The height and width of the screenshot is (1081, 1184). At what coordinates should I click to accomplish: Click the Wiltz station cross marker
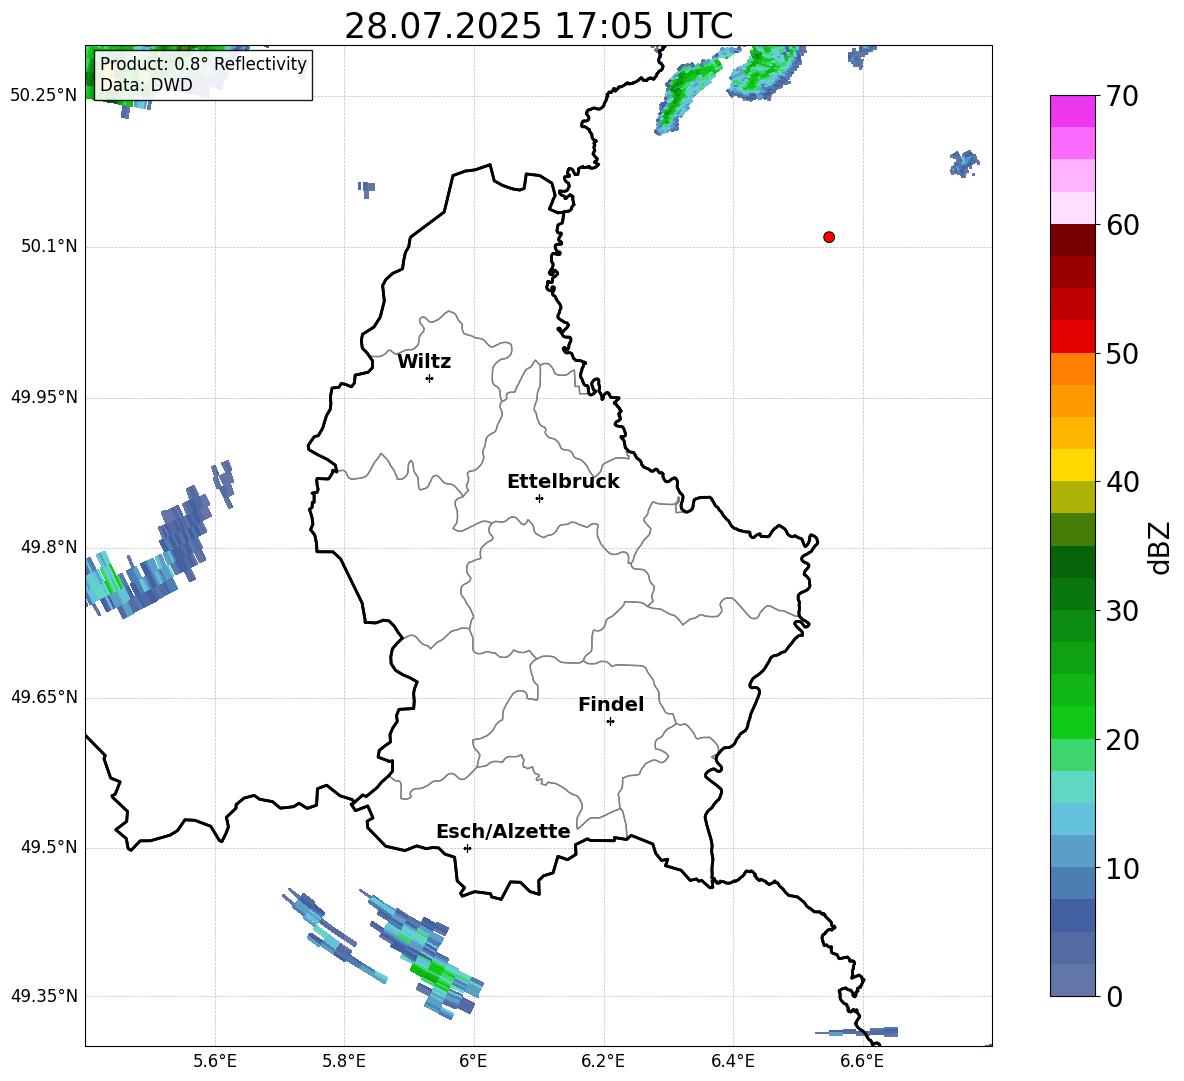click(x=429, y=378)
